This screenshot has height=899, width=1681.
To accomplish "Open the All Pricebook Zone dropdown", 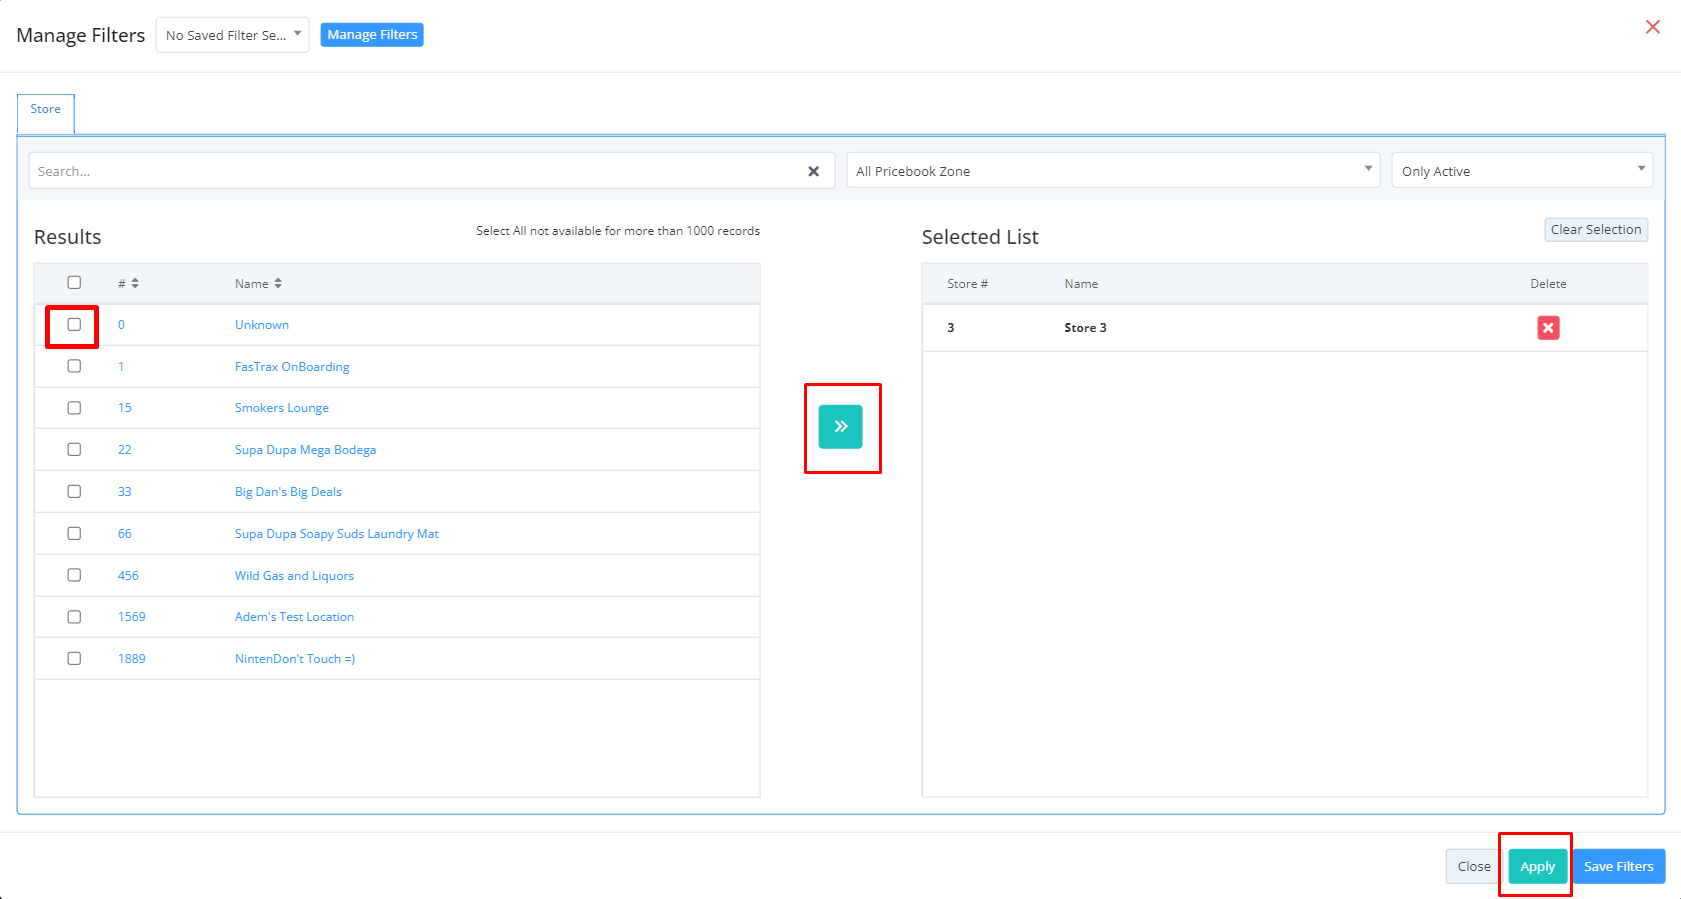I will [x=1113, y=171].
